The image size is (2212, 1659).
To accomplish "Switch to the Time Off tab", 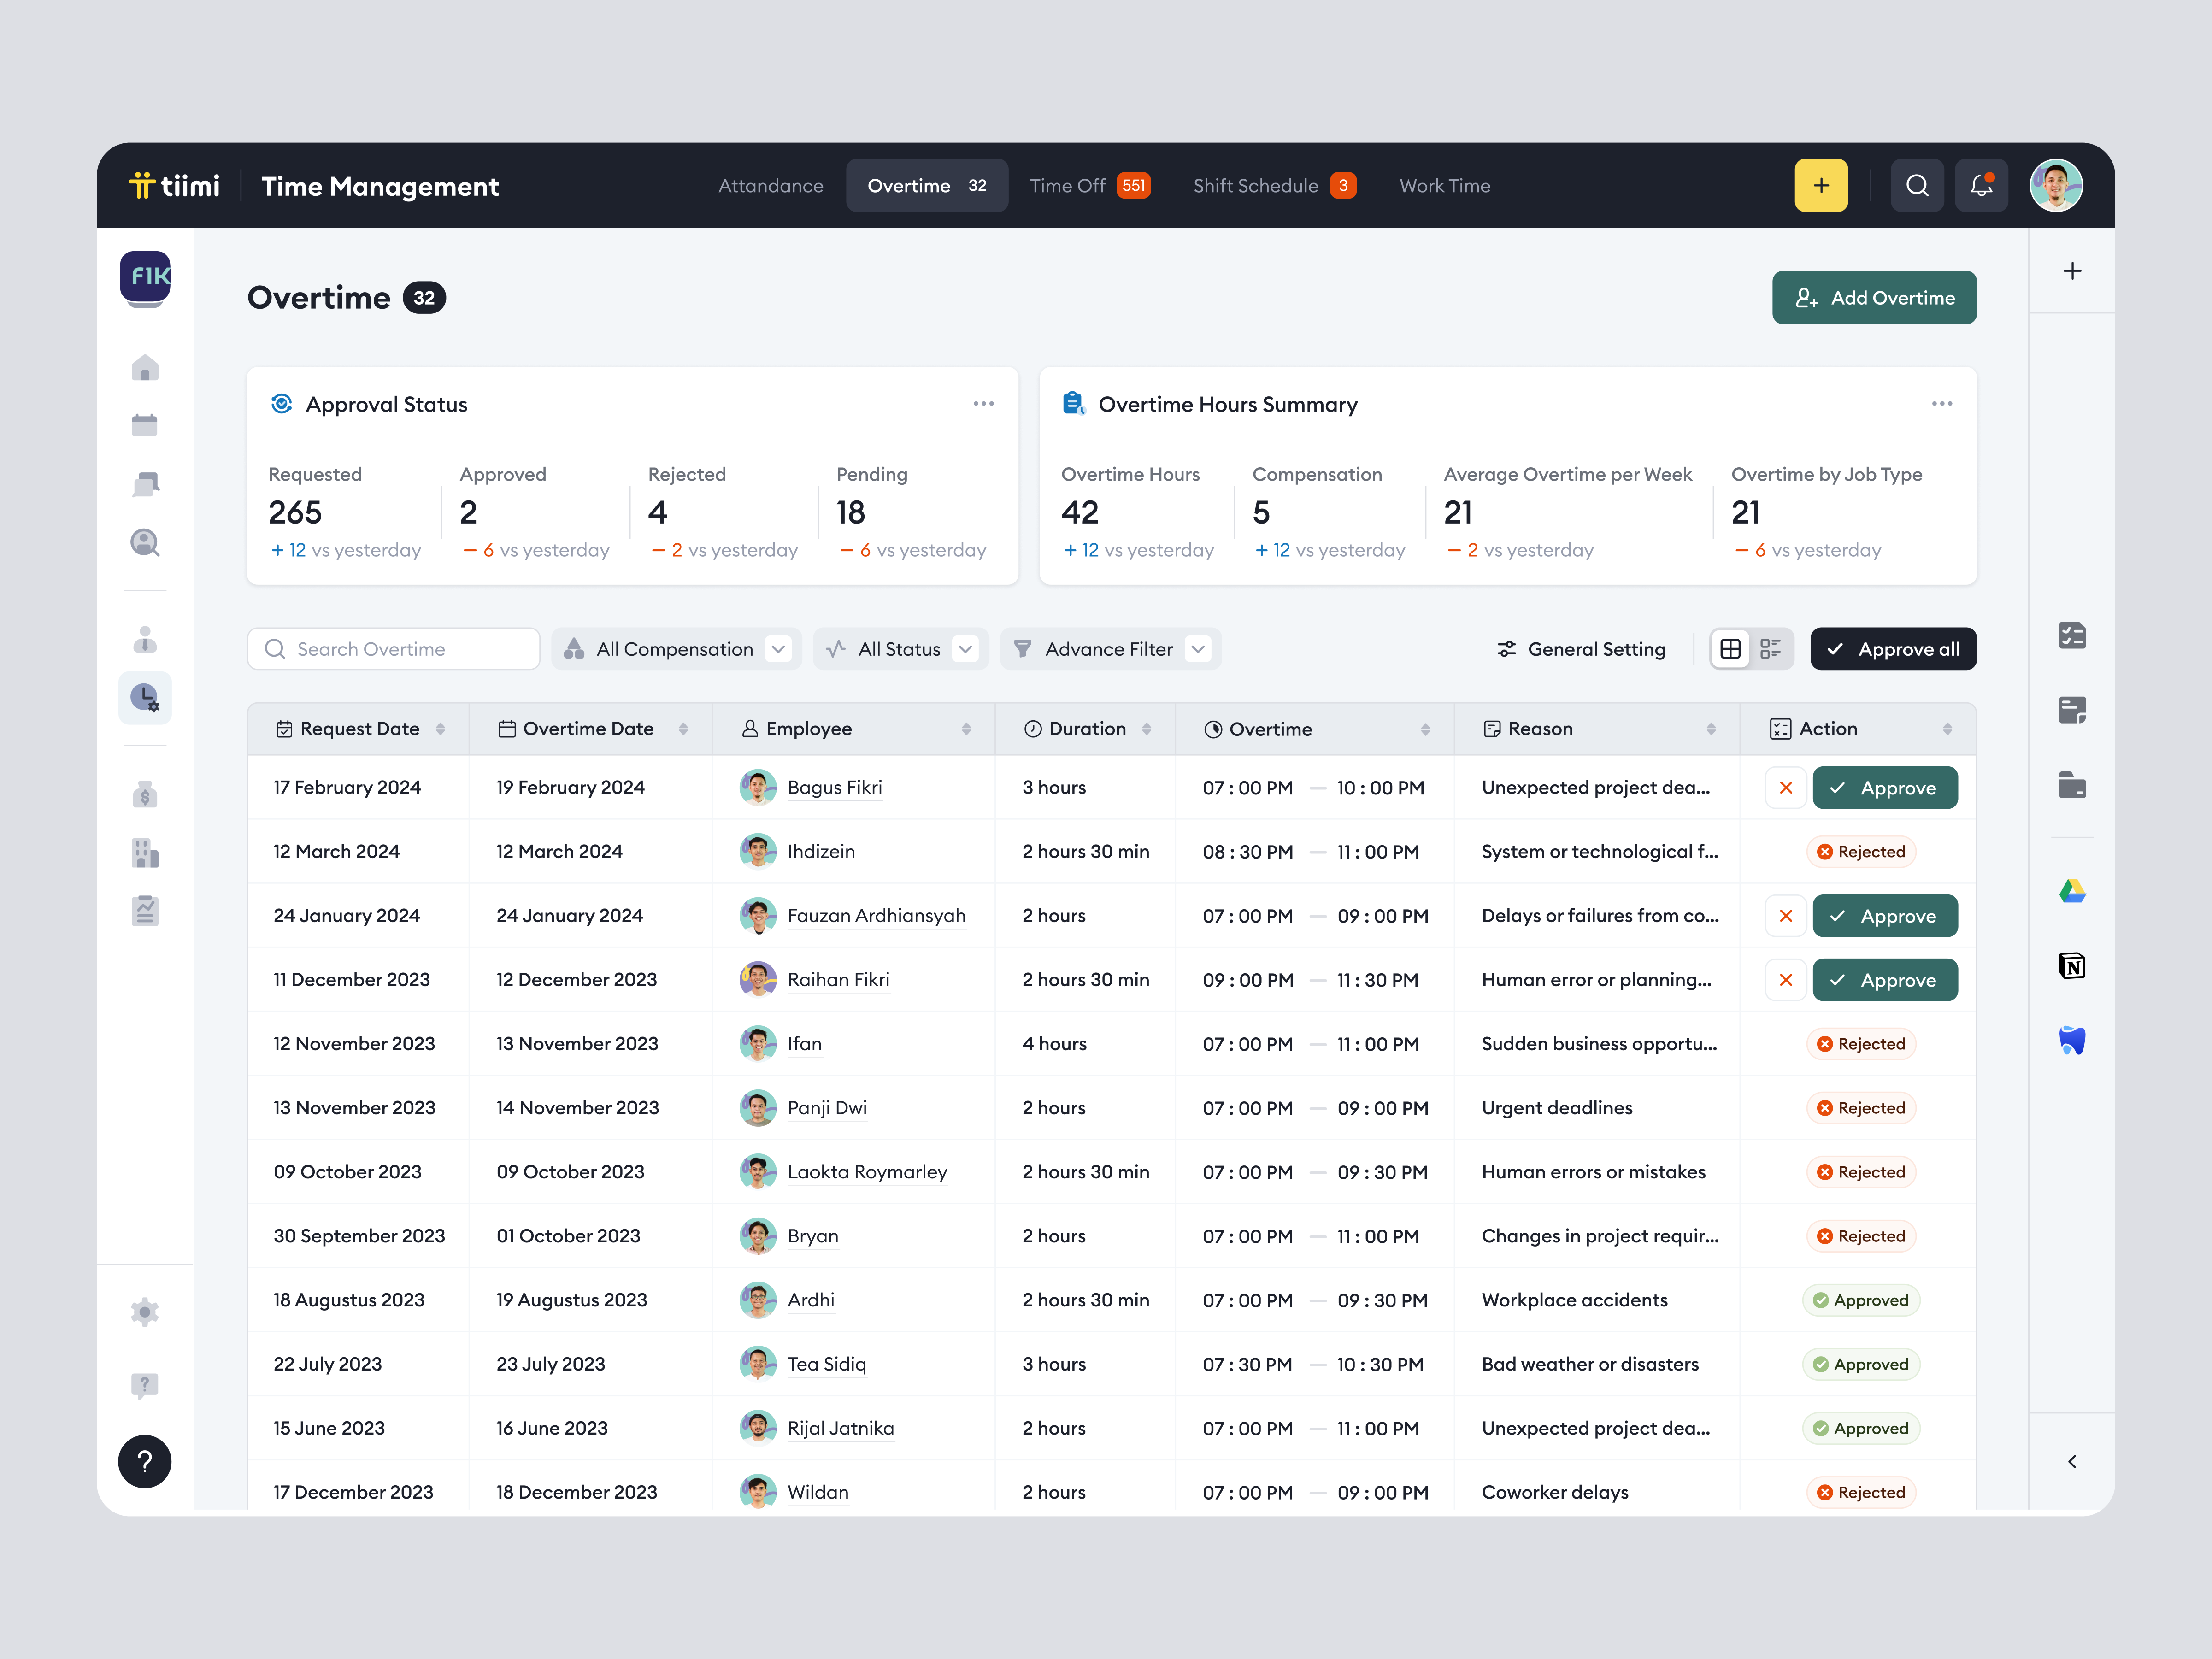I will click(1089, 185).
